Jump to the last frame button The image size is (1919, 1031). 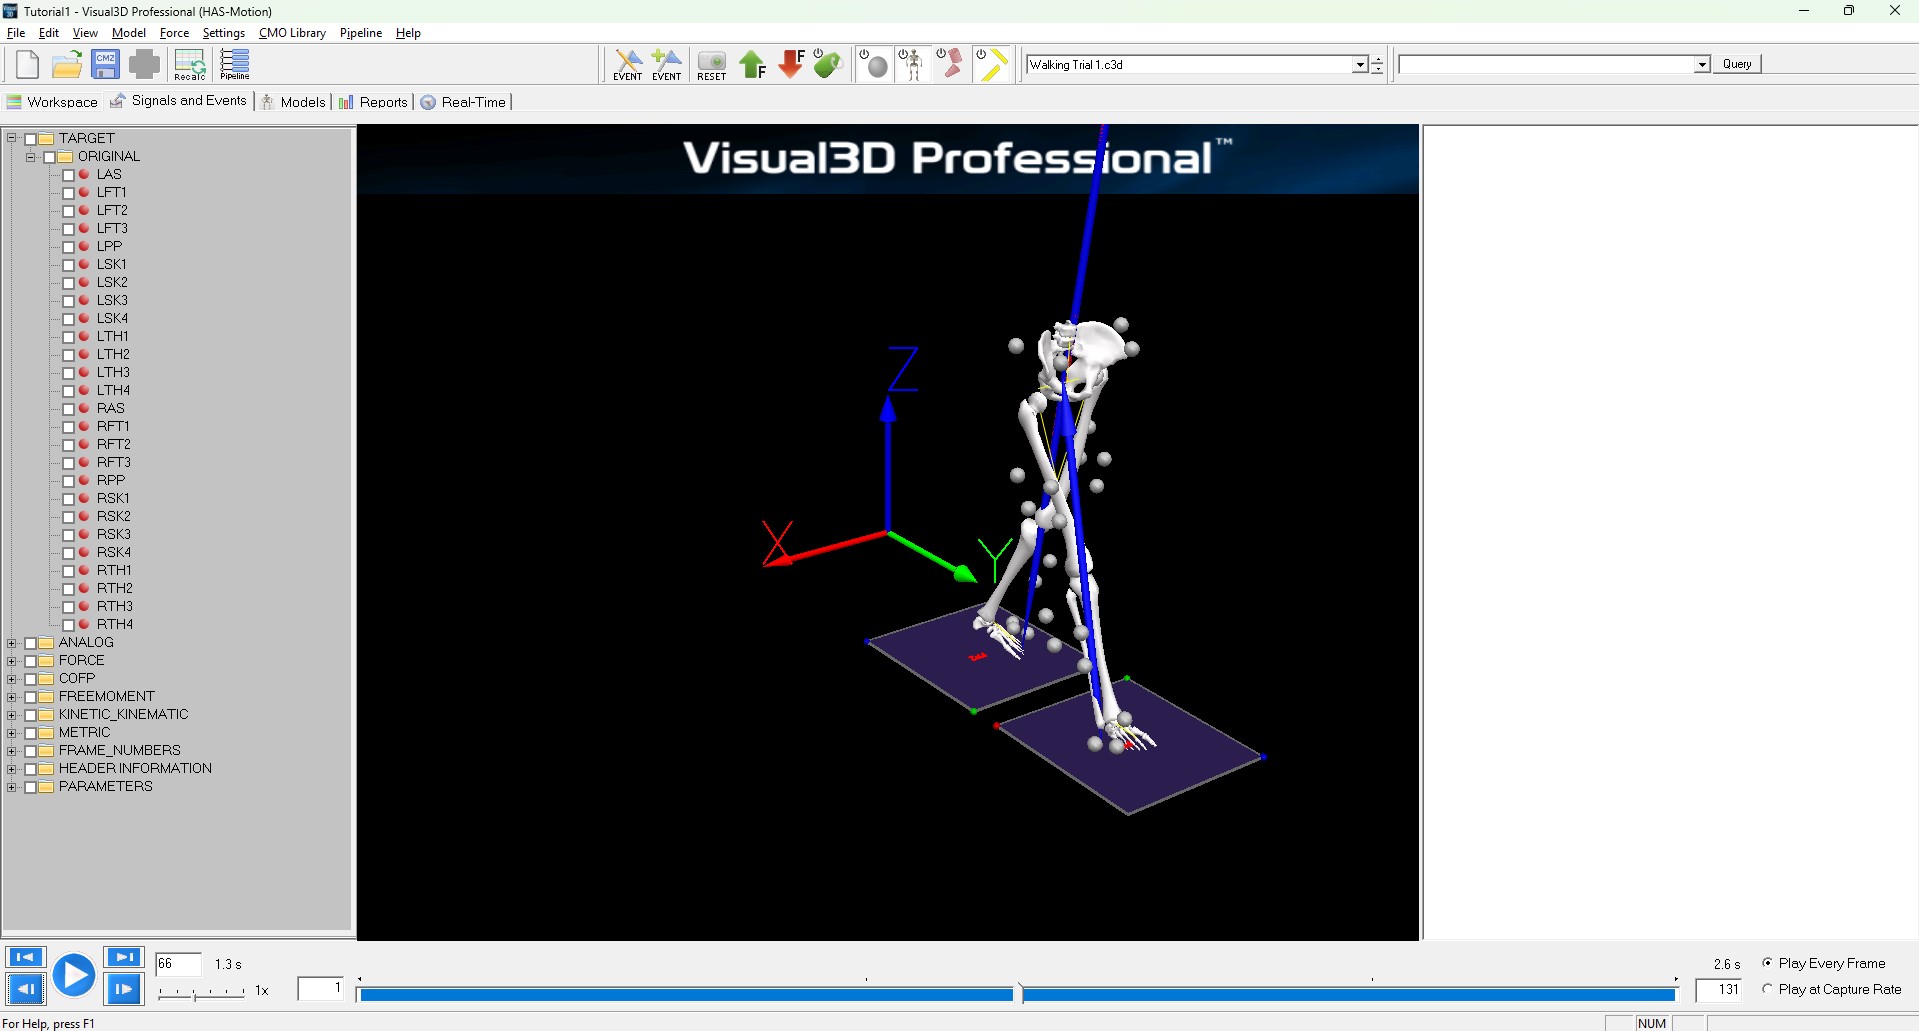124,957
